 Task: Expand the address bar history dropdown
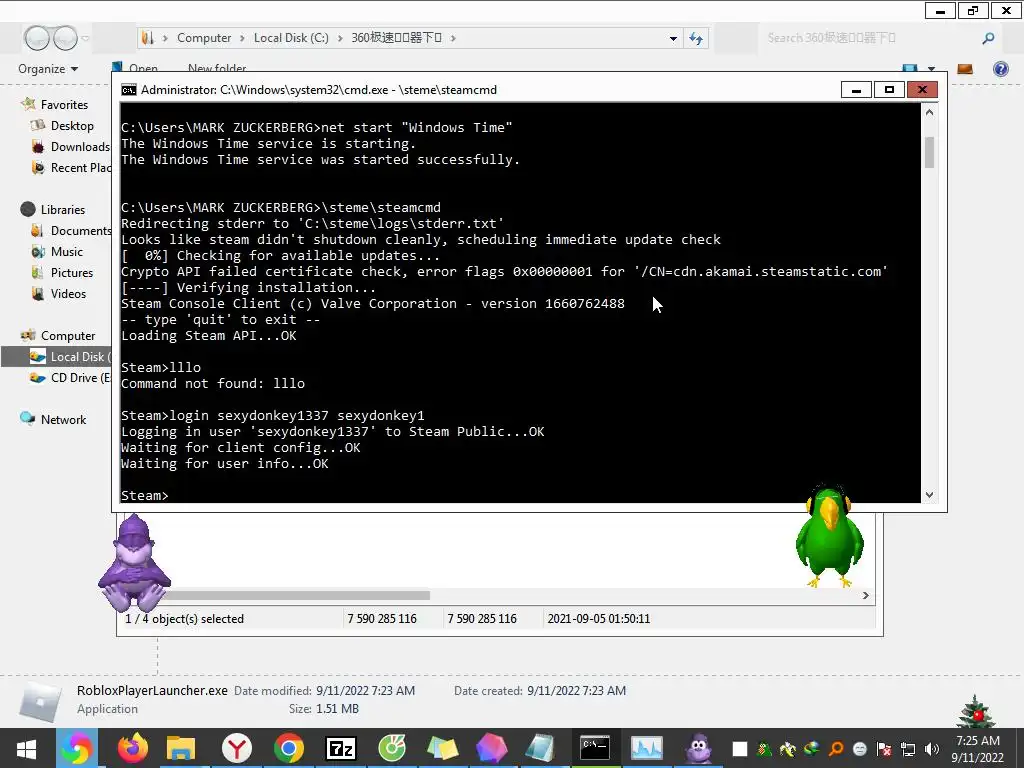coord(673,39)
